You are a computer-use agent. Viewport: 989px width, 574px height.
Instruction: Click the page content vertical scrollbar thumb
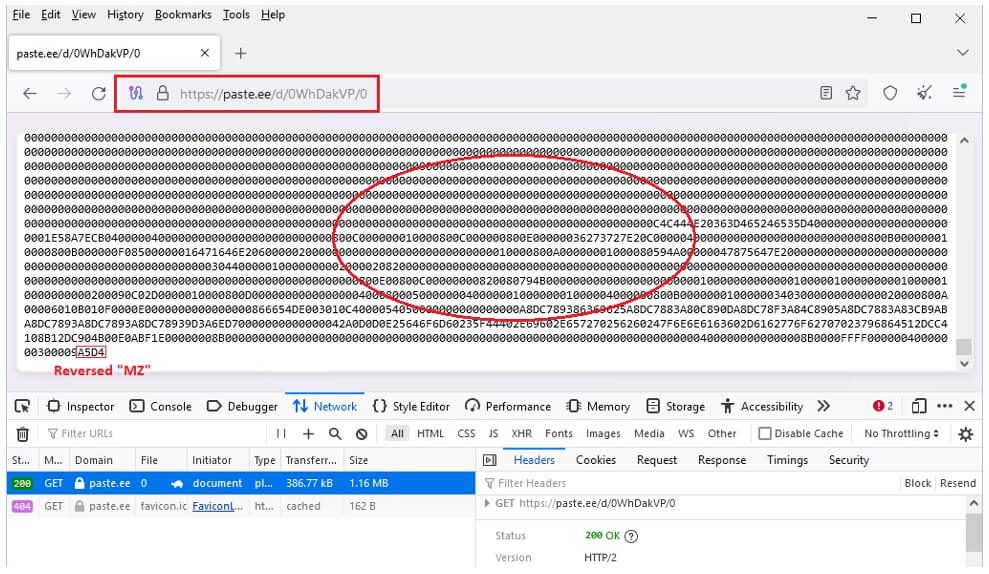click(963, 346)
